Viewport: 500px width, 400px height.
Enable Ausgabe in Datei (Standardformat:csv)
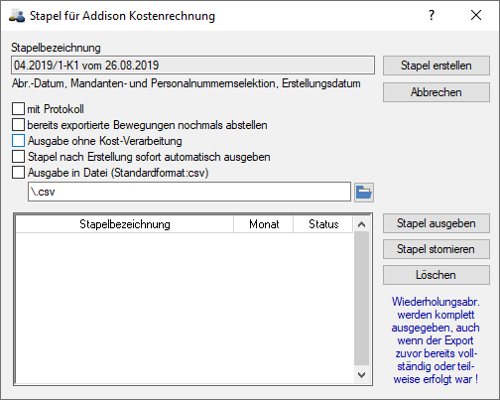tap(18, 173)
